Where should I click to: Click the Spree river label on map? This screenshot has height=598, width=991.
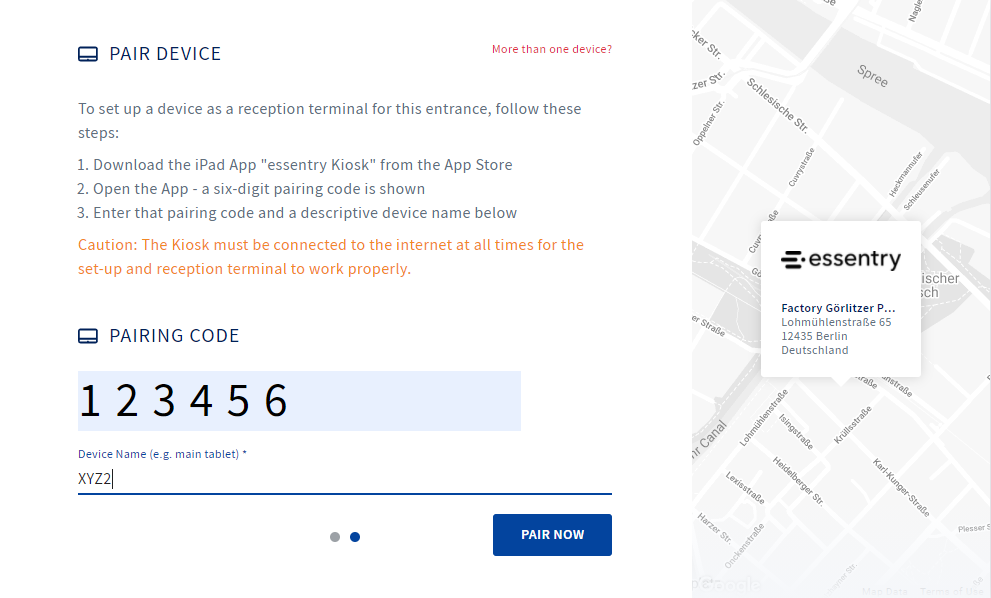click(x=872, y=76)
